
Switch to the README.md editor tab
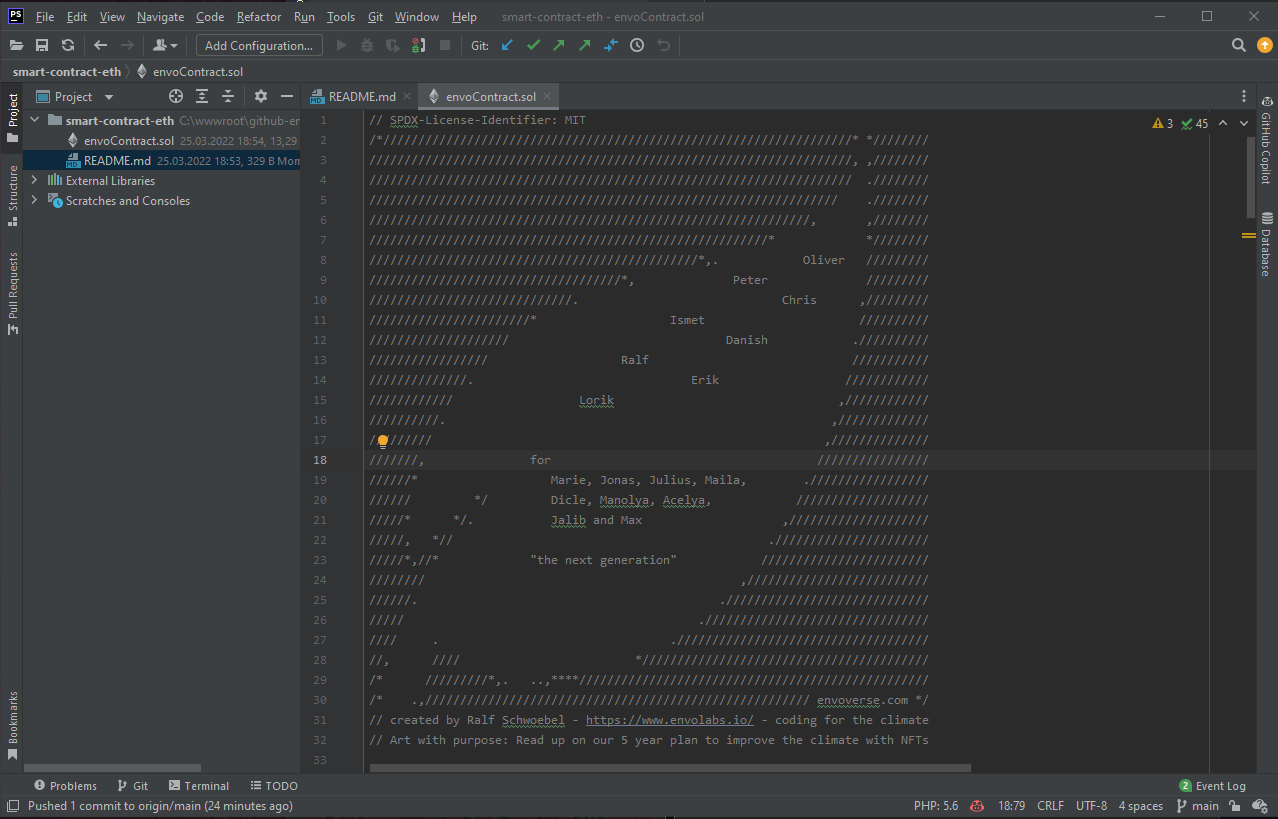361,97
